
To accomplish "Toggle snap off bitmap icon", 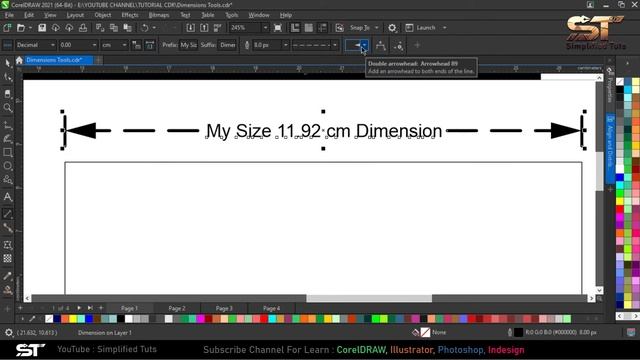I will click(339, 28).
